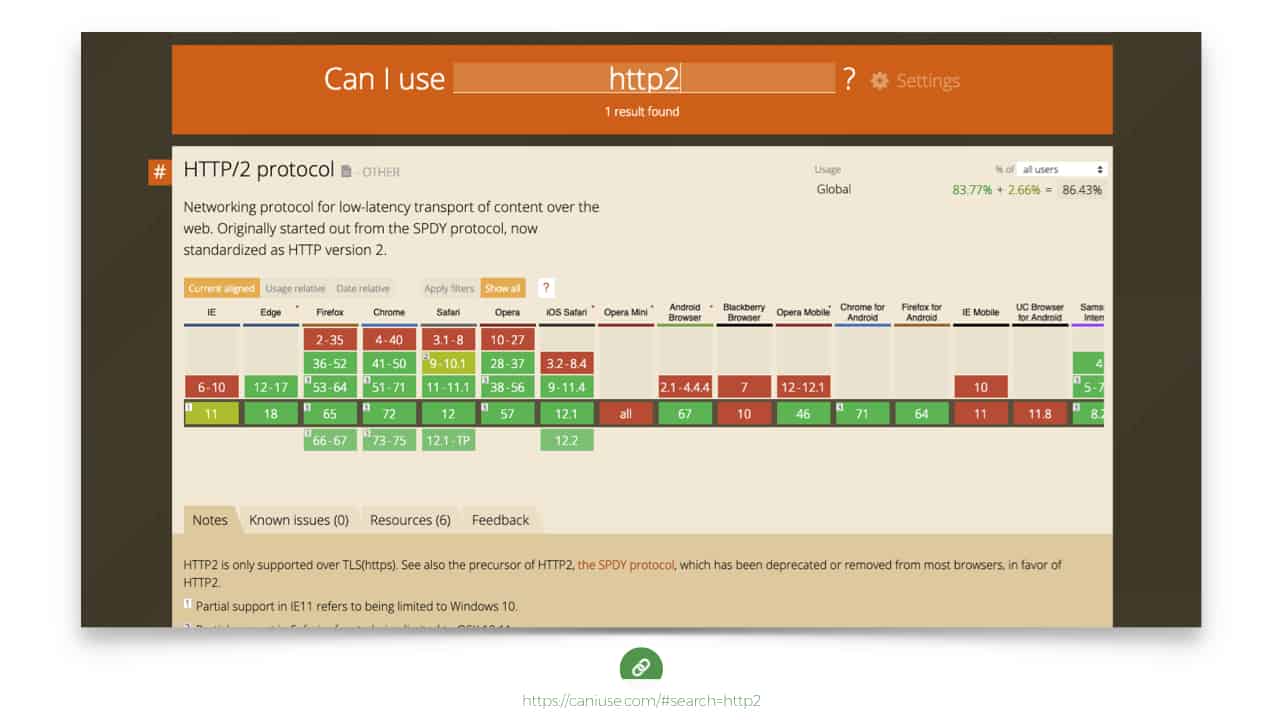
Task: Switch to the Known issues (0) tab
Action: tap(298, 520)
